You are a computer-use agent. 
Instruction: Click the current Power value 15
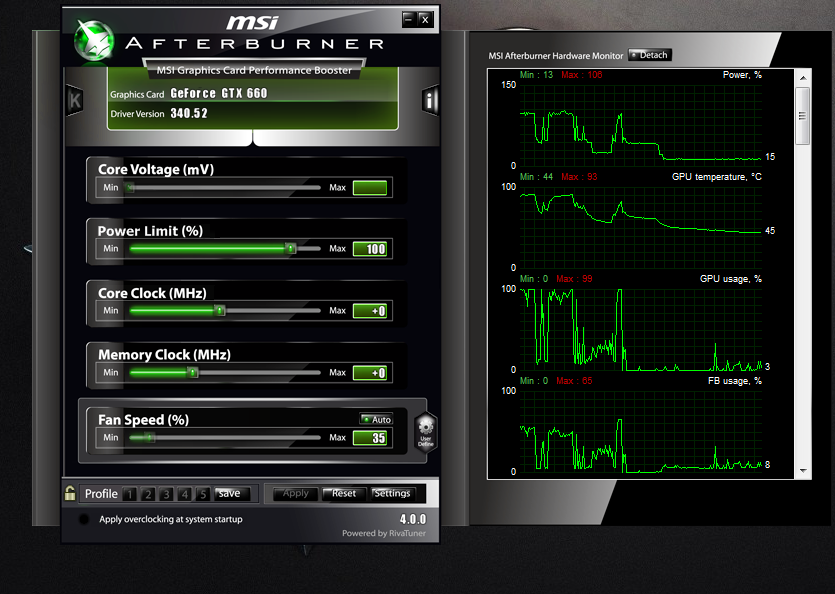[770, 157]
